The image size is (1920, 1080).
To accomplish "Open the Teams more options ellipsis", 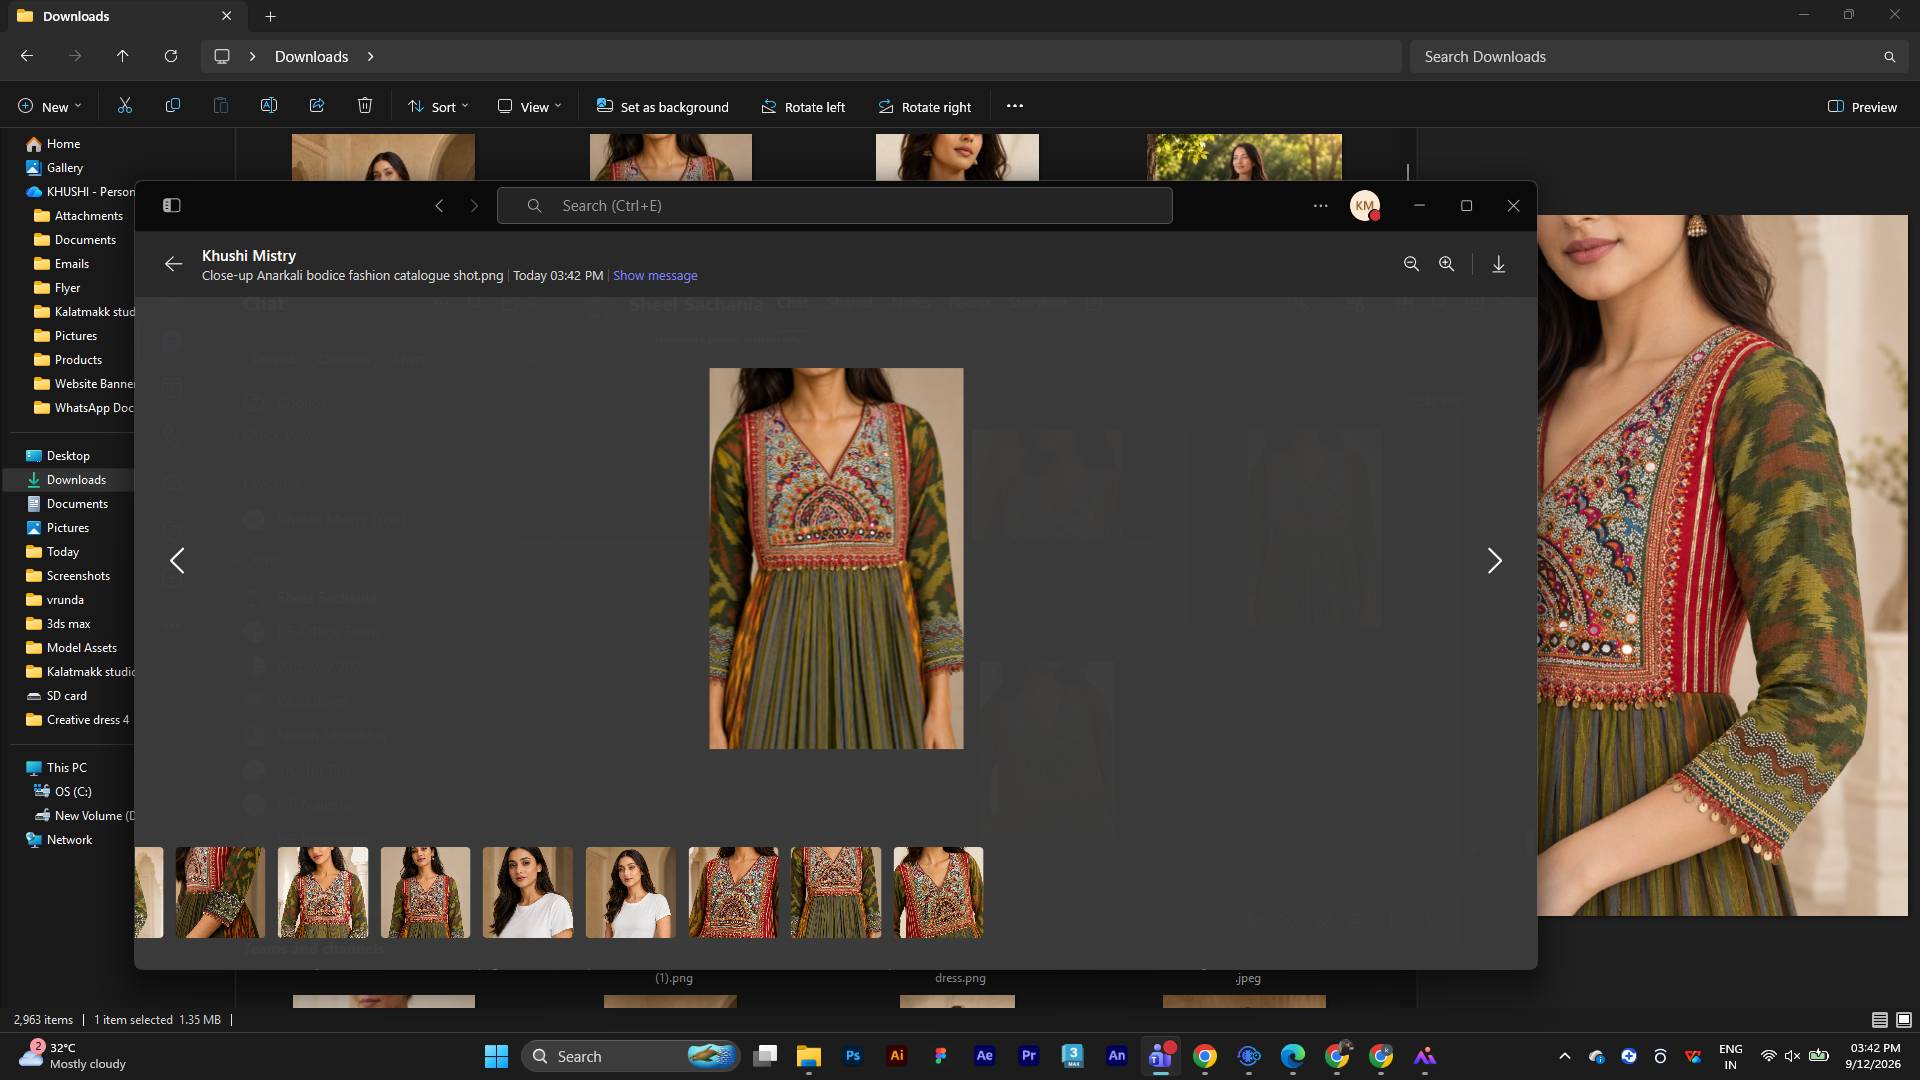I will point(1320,205).
